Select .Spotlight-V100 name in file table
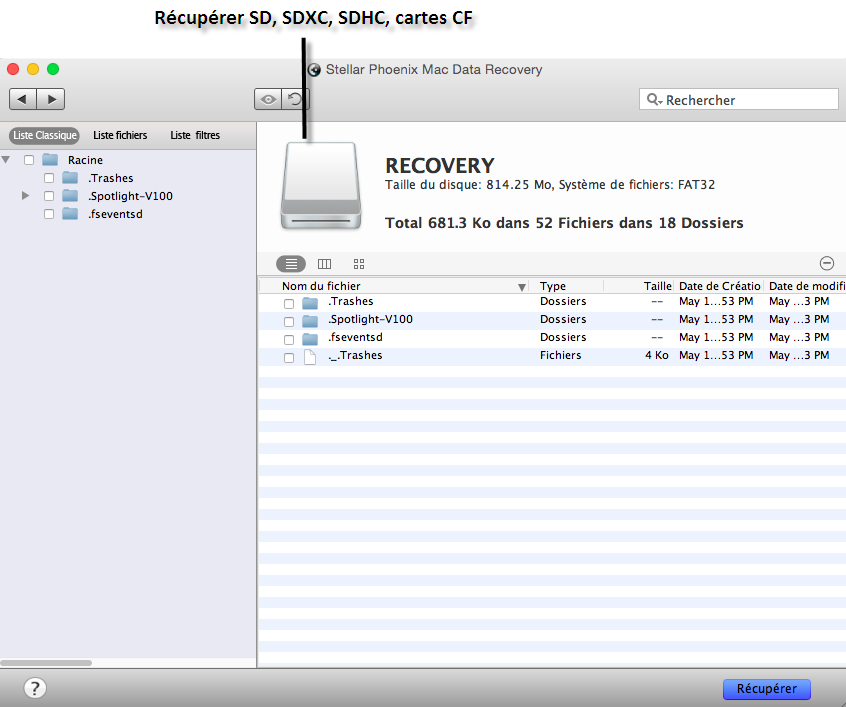The image size is (846, 707). coord(370,319)
